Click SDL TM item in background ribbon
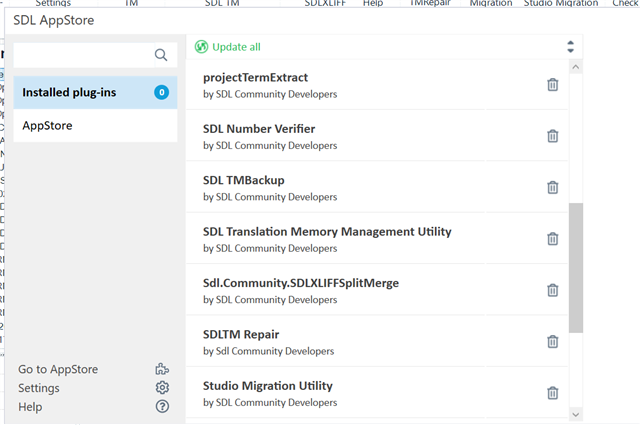The height and width of the screenshot is (425, 640). [222, 3]
